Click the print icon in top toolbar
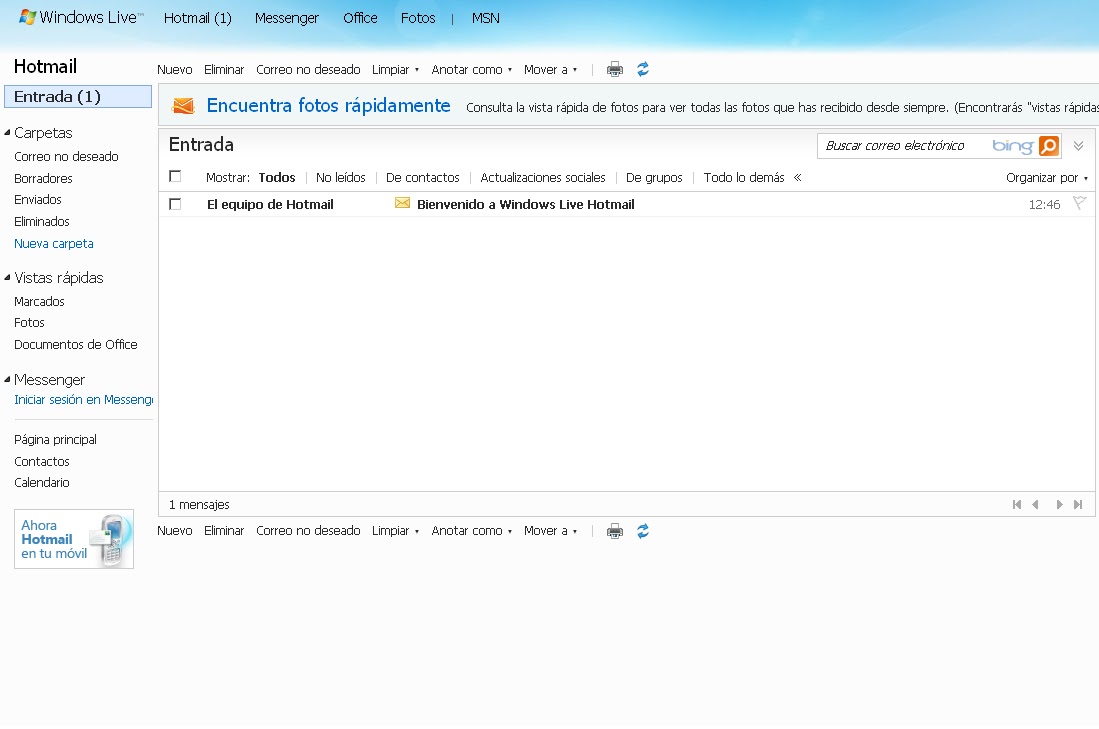 [615, 69]
